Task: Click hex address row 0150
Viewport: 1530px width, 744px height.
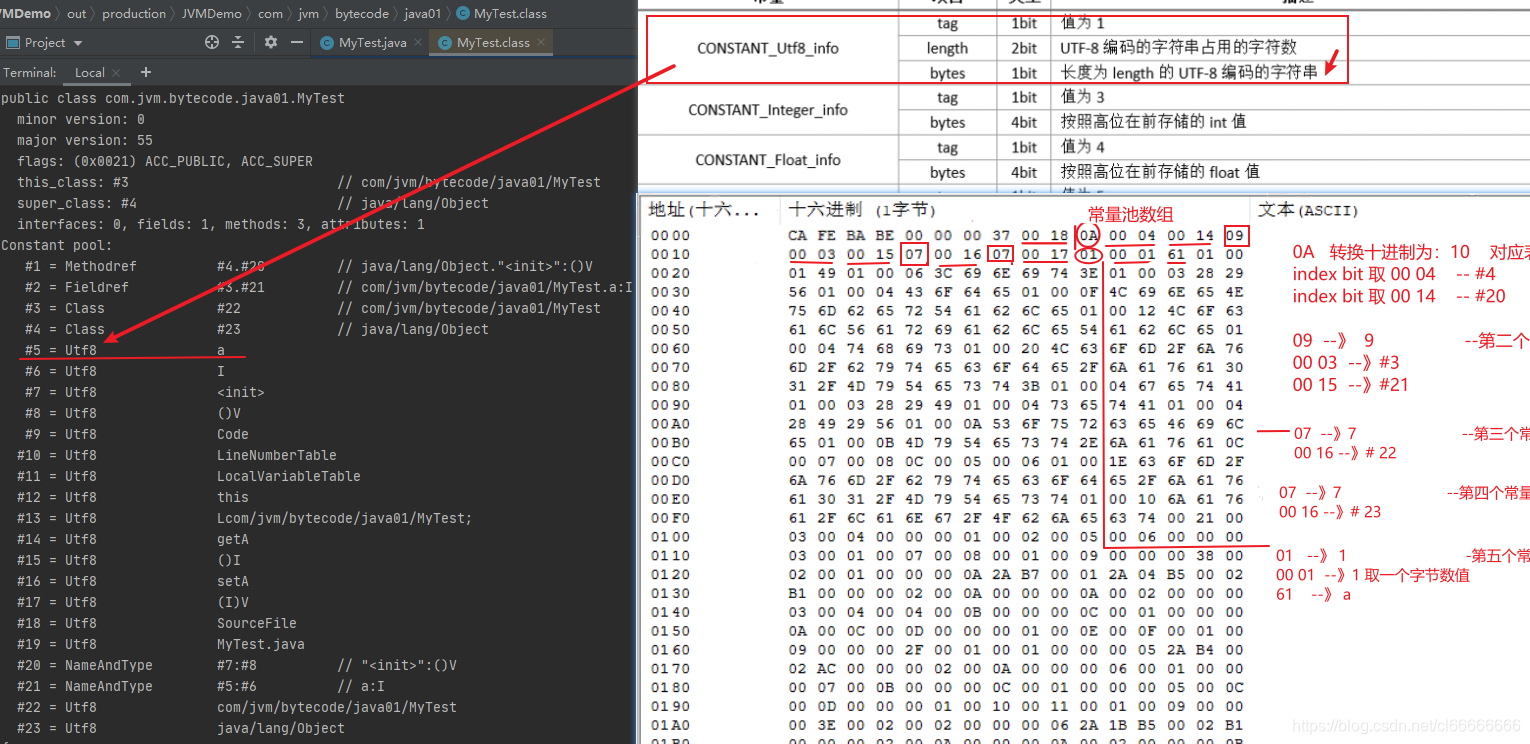Action: coord(669,631)
